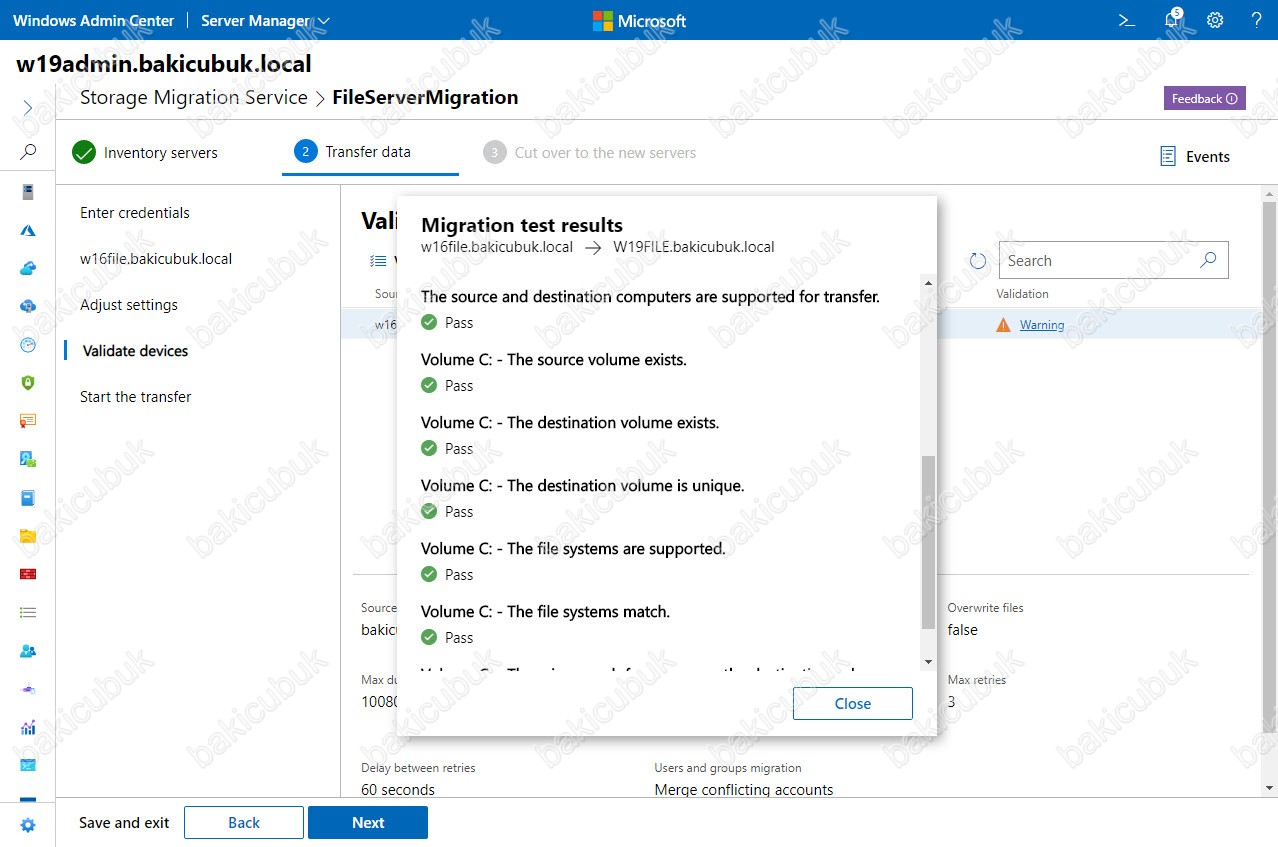The width and height of the screenshot is (1278, 847).
Task: Open the Certificates tool icon
Action: [28, 421]
